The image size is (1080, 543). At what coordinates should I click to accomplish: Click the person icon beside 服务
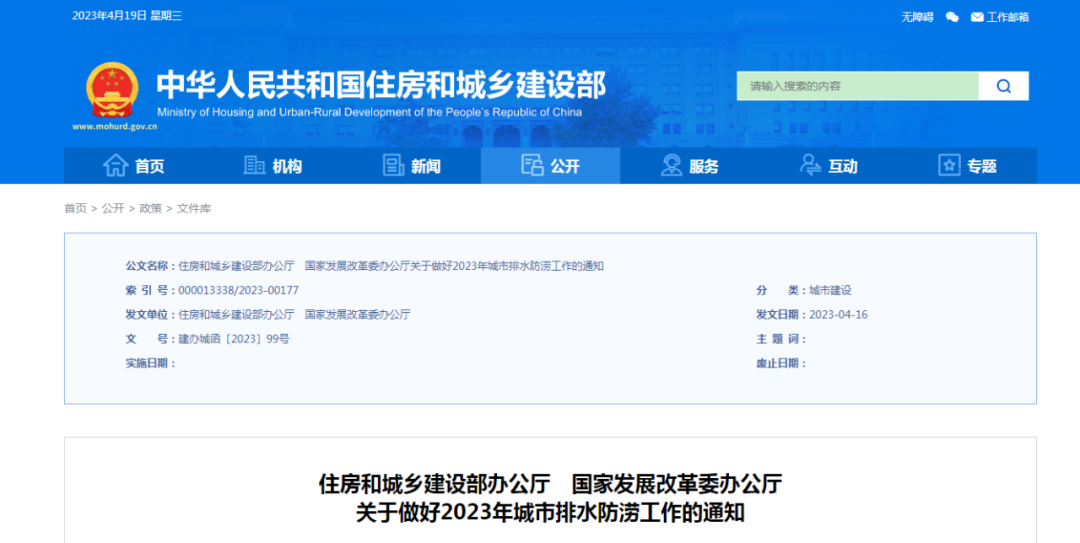coord(672,166)
